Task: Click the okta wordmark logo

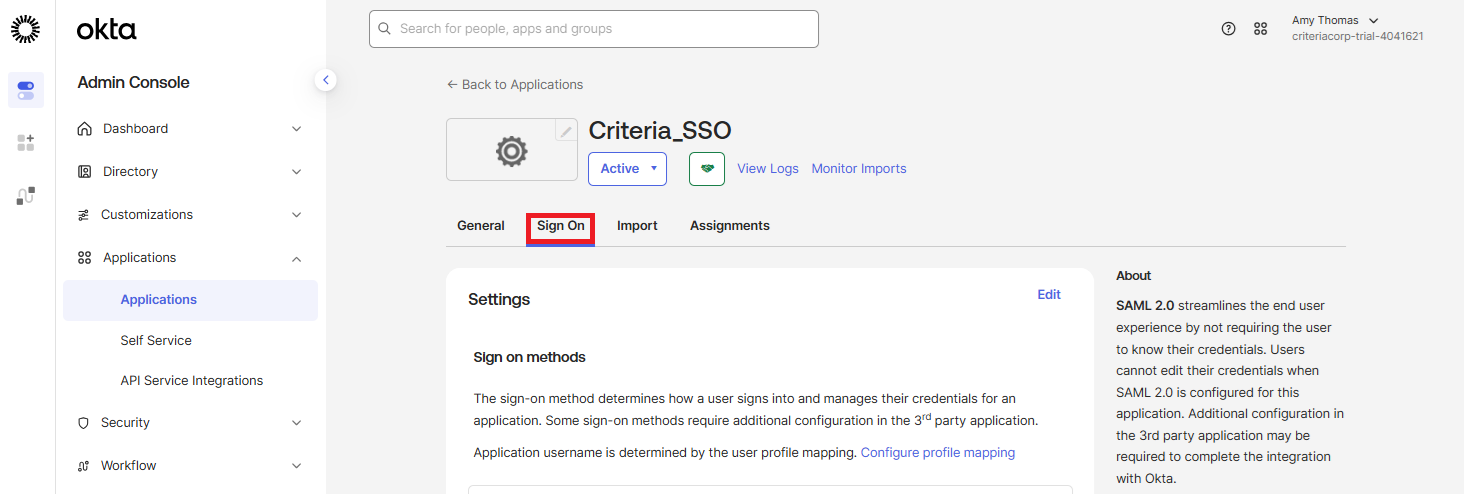Action: [x=106, y=30]
